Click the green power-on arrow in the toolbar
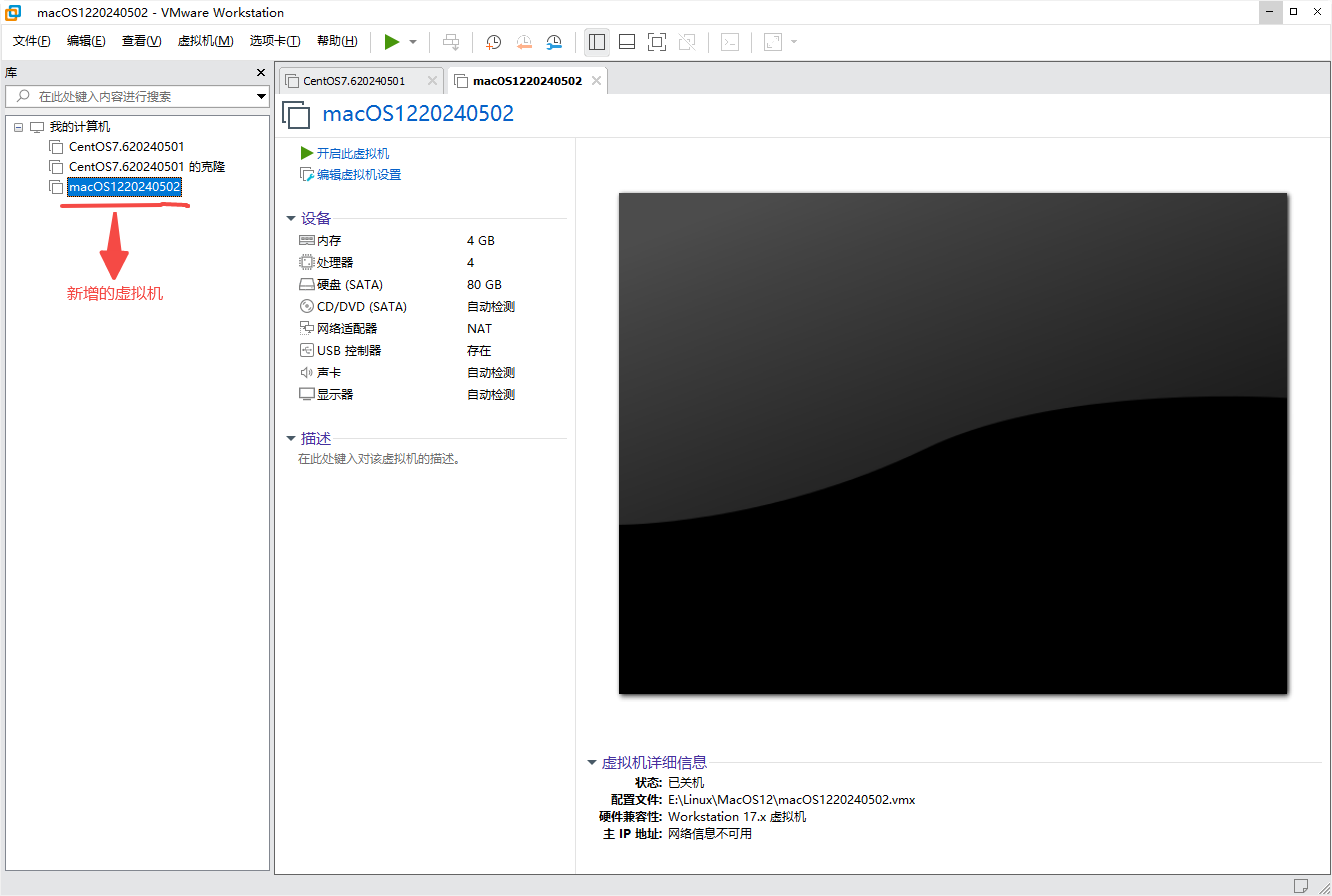The width and height of the screenshot is (1332, 896). [392, 42]
